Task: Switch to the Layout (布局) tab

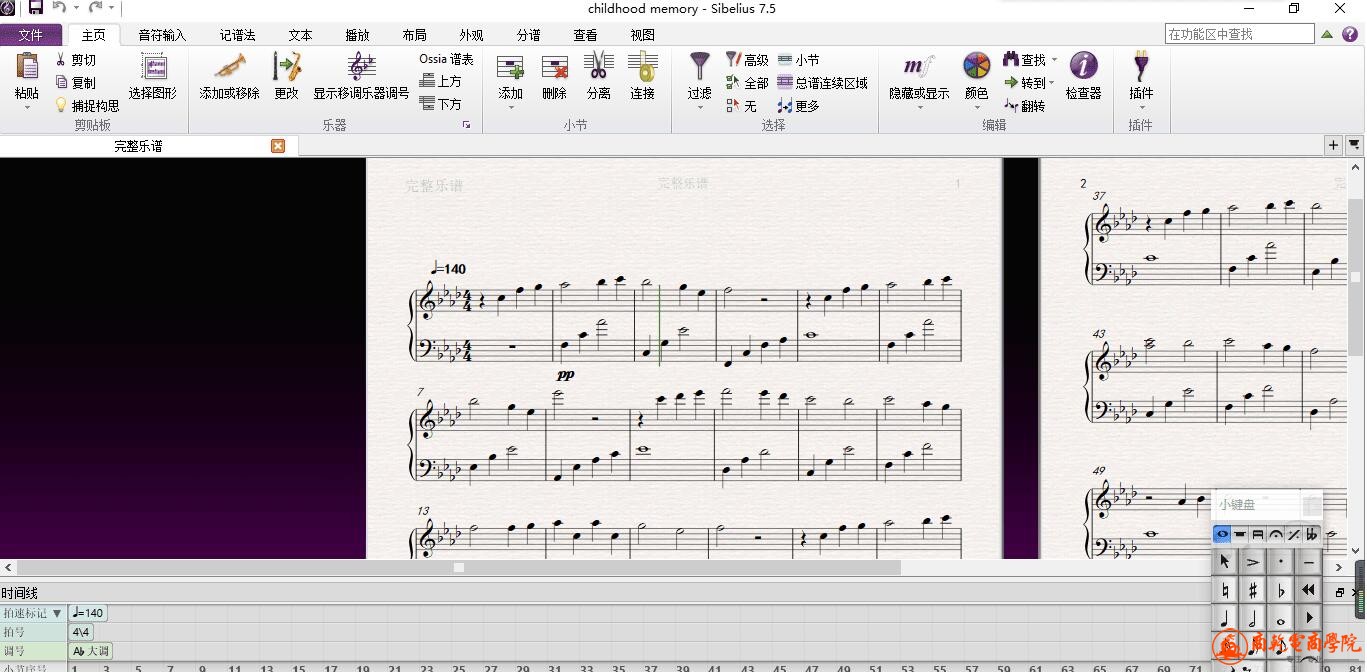Action: coord(414,35)
